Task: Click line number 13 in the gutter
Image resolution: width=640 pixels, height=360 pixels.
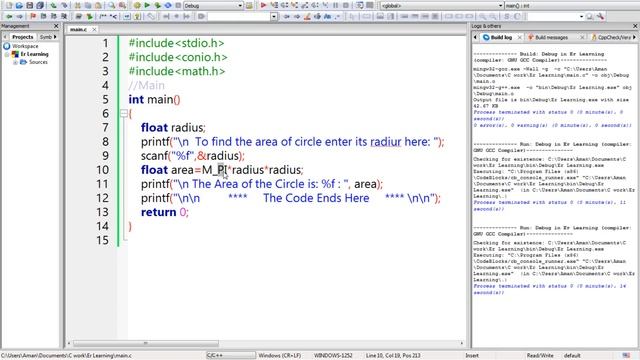Action: [x=102, y=212]
